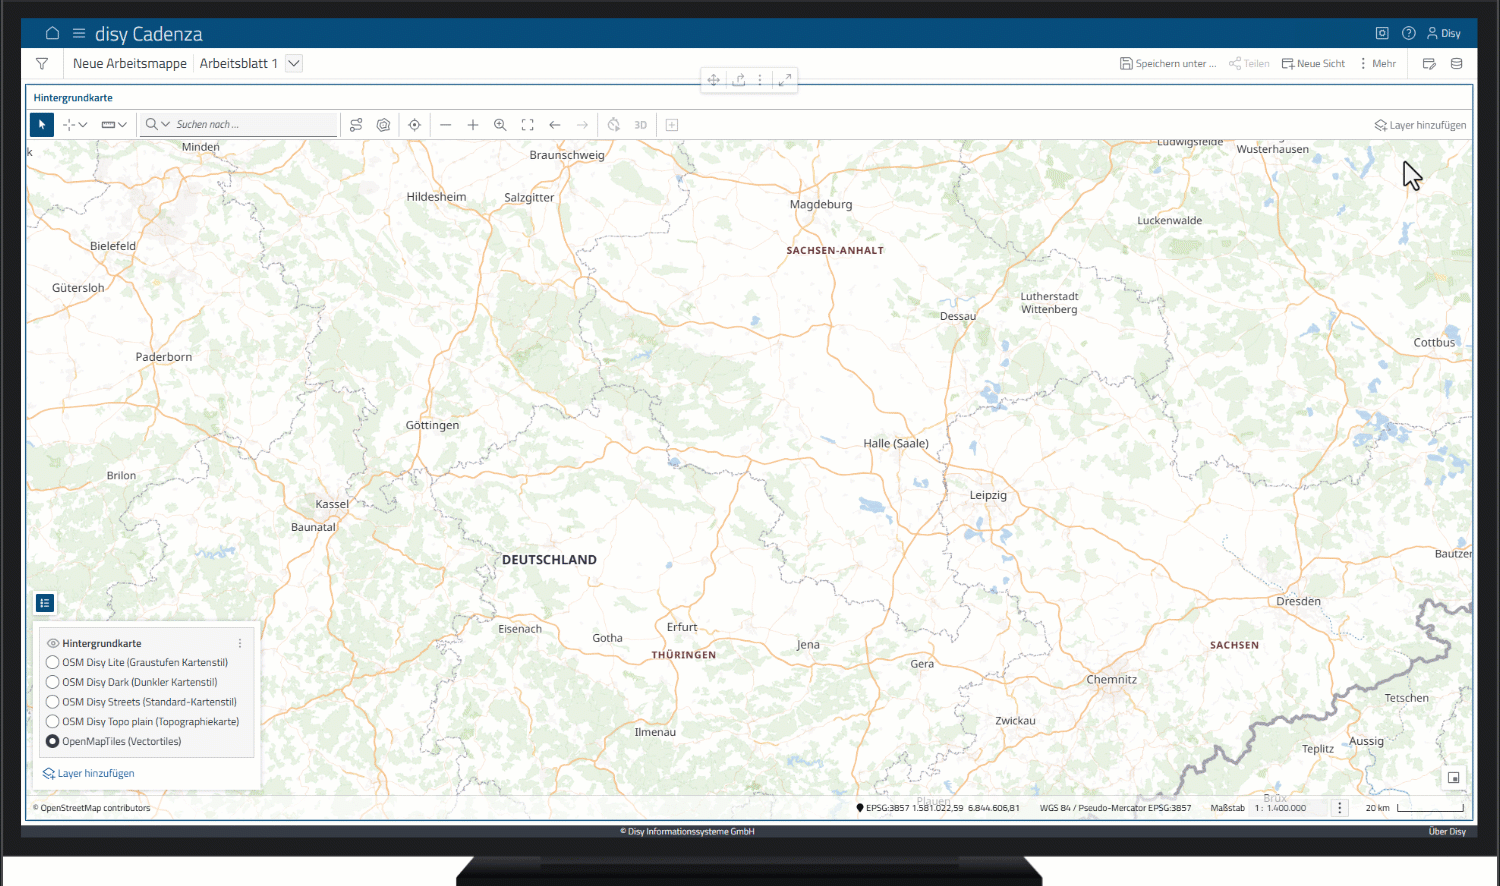This screenshot has height=886, width=1500.
Task: Click the 'Göttingen' map label
Action: coord(432,425)
